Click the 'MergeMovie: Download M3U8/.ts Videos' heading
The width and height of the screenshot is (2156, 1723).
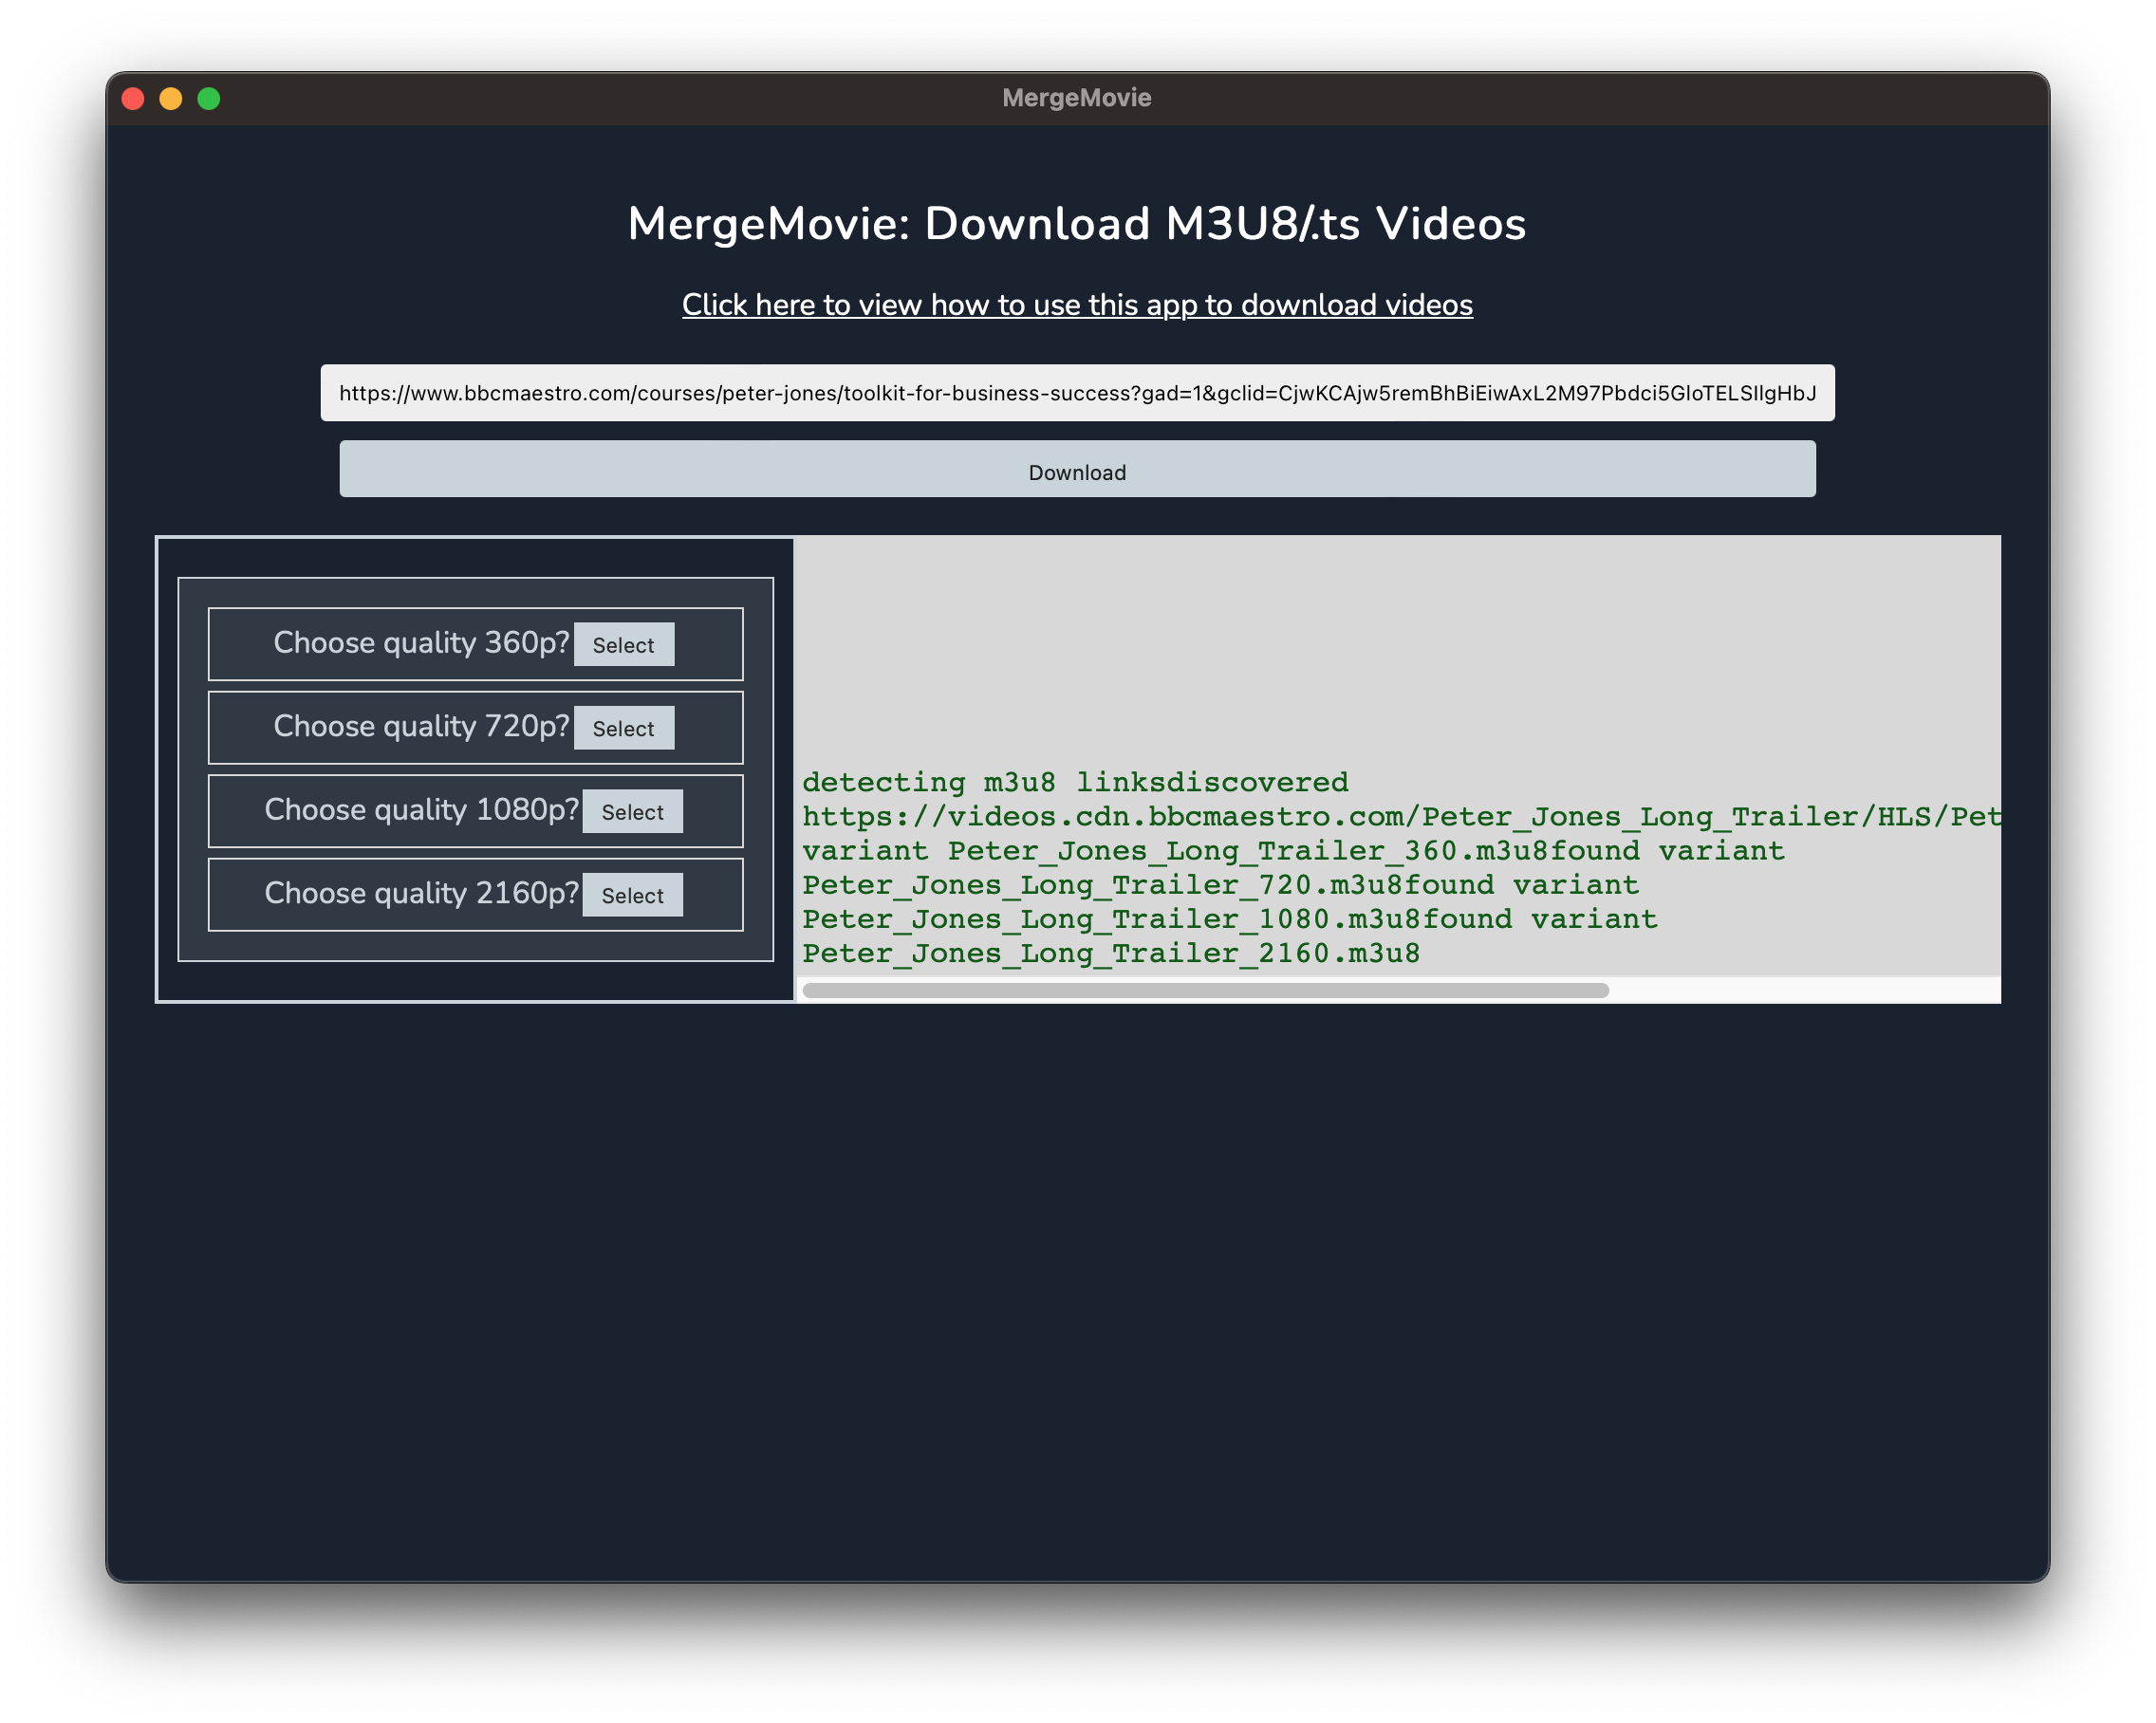coord(1076,223)
